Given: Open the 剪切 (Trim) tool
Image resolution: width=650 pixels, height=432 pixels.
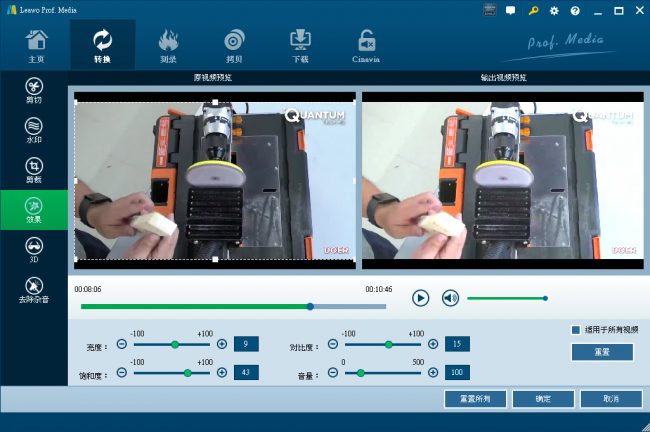Looking at the screenshot, I should pos(34,91).
